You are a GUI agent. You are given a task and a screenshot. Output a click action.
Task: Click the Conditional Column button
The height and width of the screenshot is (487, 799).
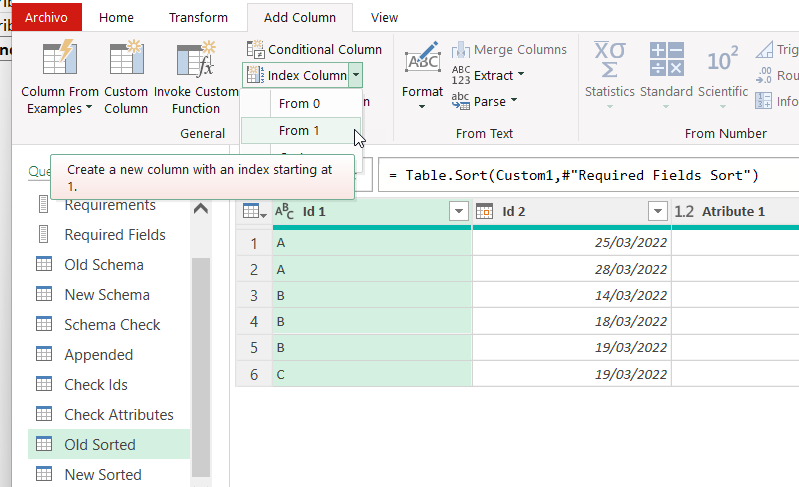pos(313,49)
